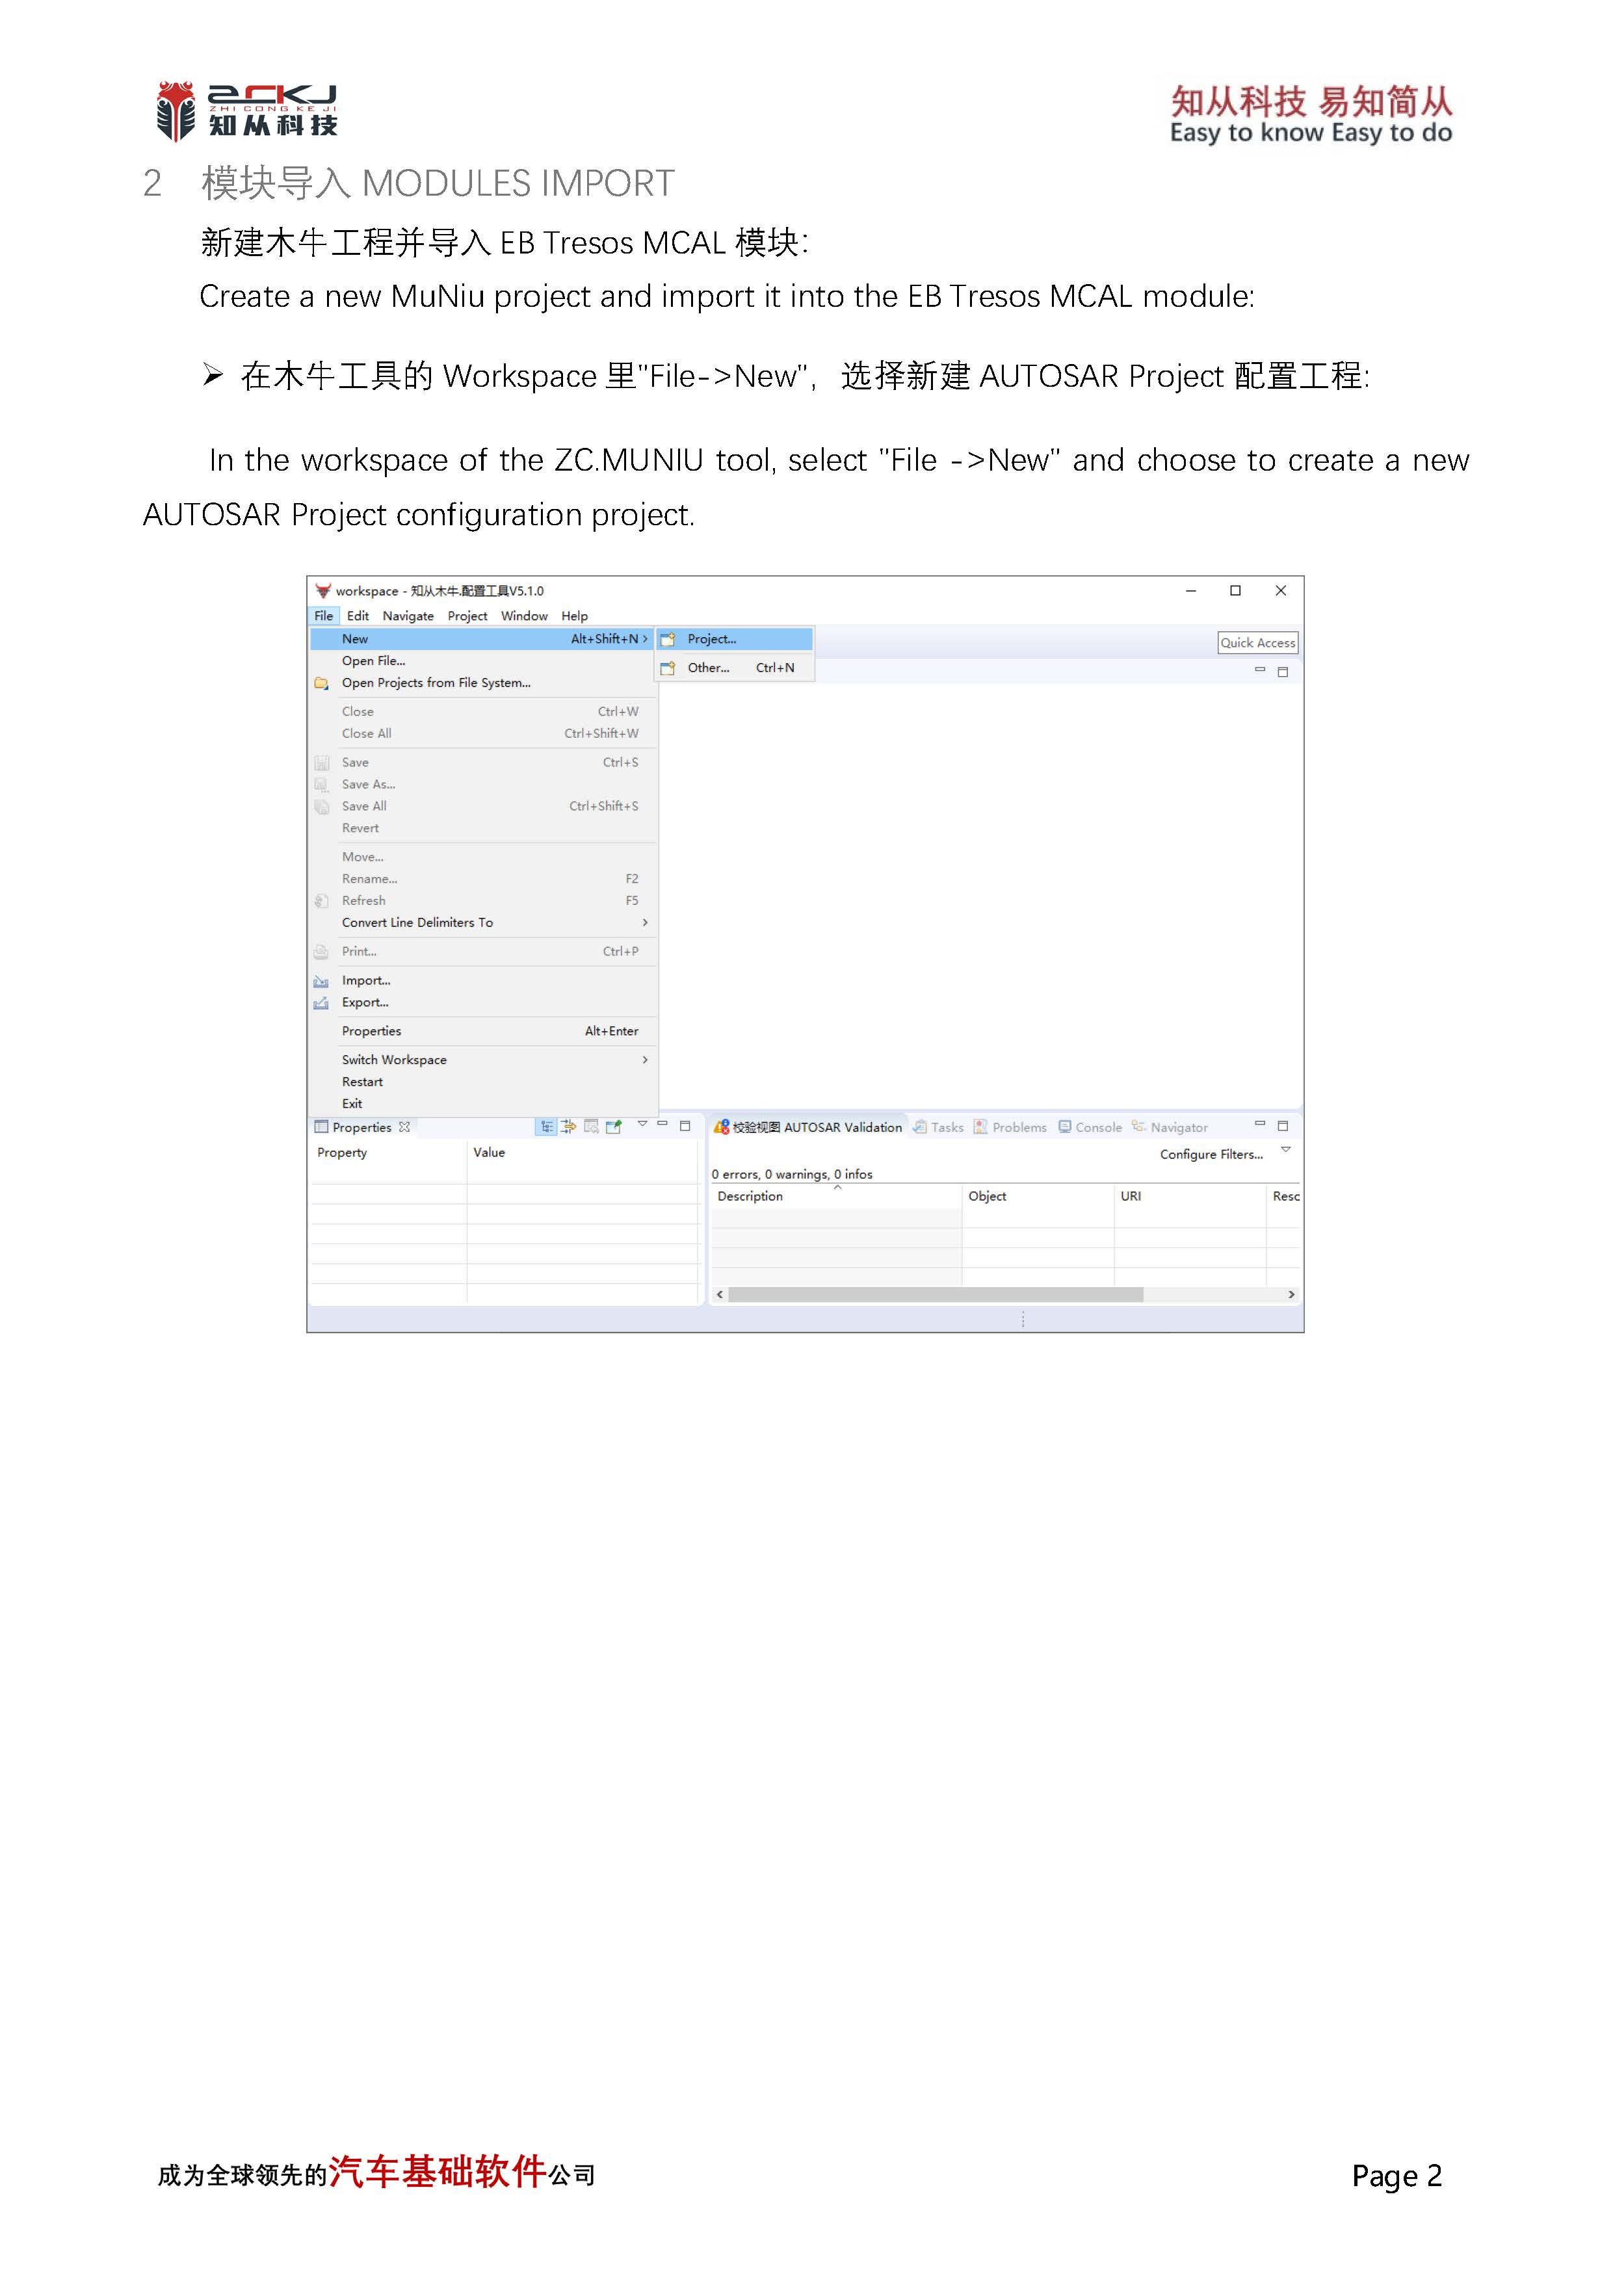Image resolution: width=1613 pixels, height=2296 pixels.
Task: Open the Navigate menu
Action: tap(408, 616)
